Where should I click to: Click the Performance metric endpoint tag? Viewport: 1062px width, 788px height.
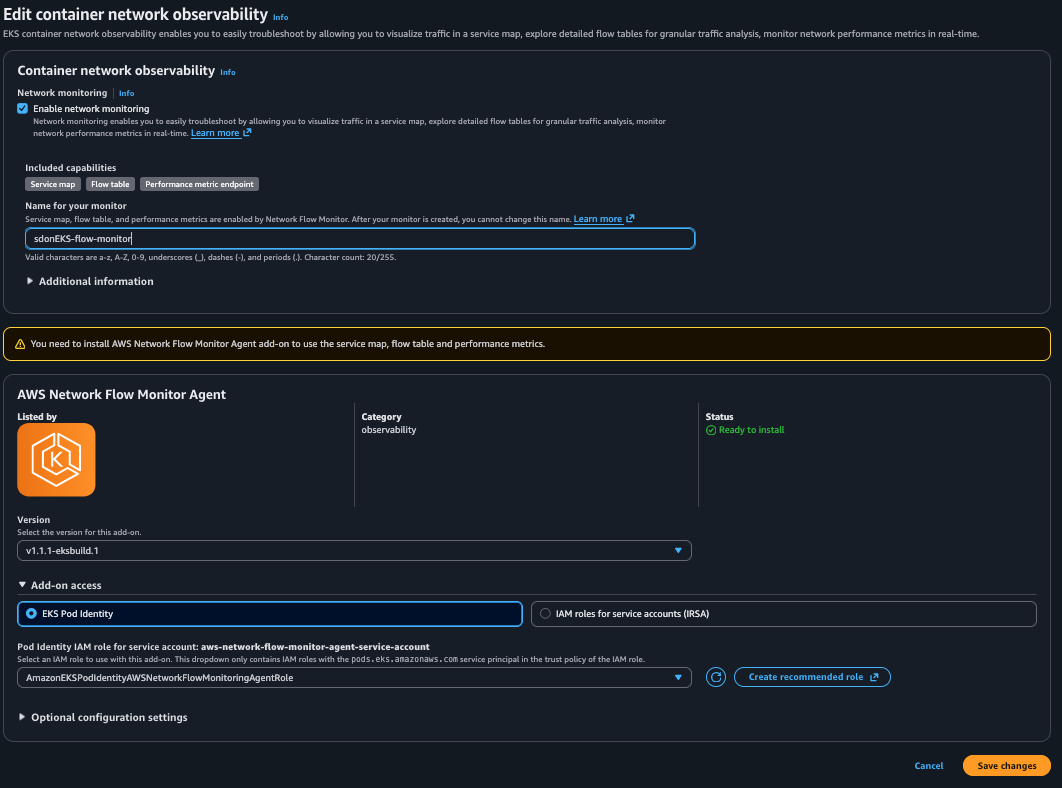199,184
